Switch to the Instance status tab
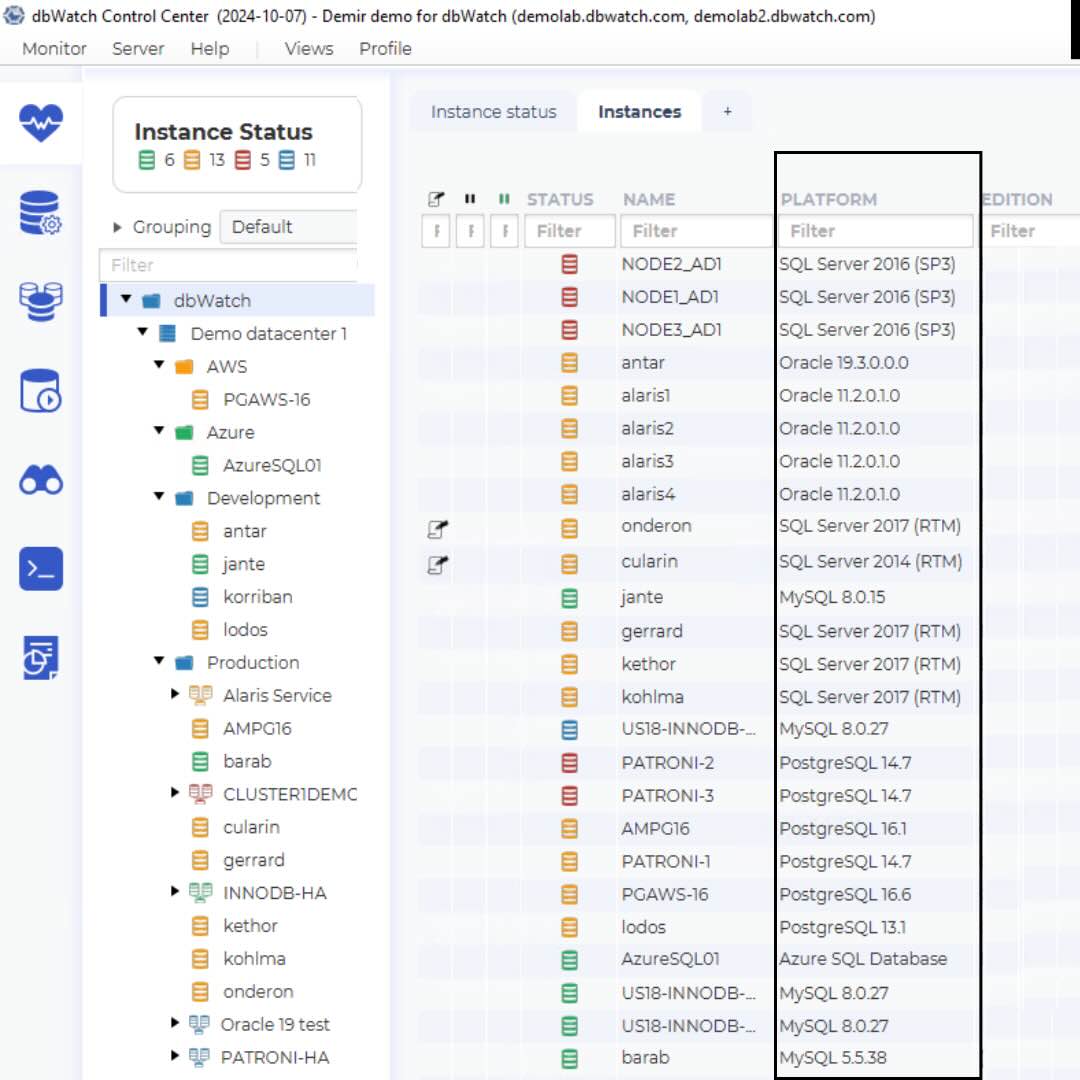The height and width of the screenshot is (1080, 1080). [493, 111]
